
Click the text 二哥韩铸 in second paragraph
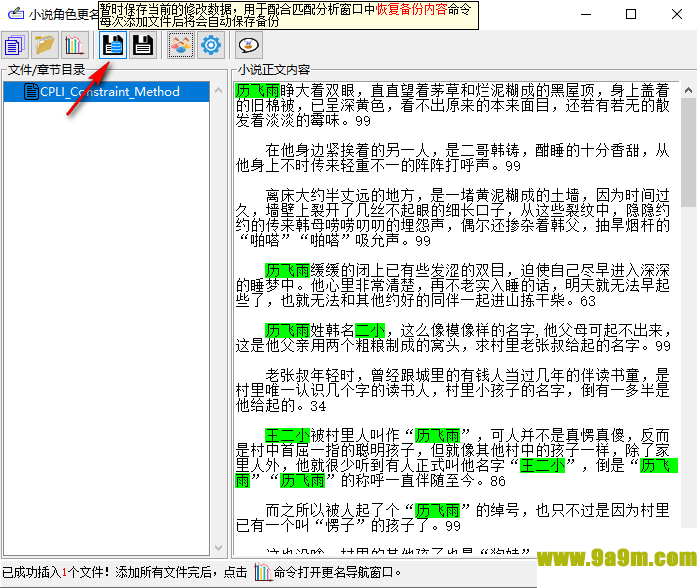490,151
